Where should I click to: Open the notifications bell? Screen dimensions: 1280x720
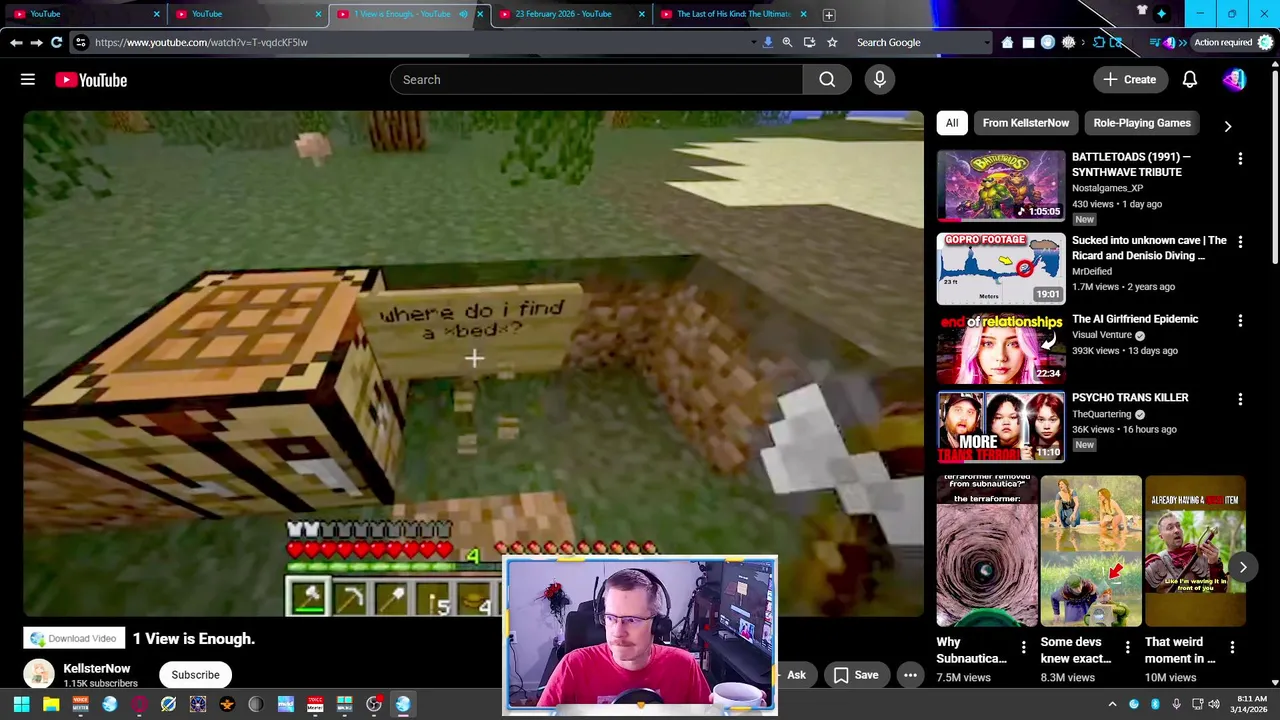1190,80
